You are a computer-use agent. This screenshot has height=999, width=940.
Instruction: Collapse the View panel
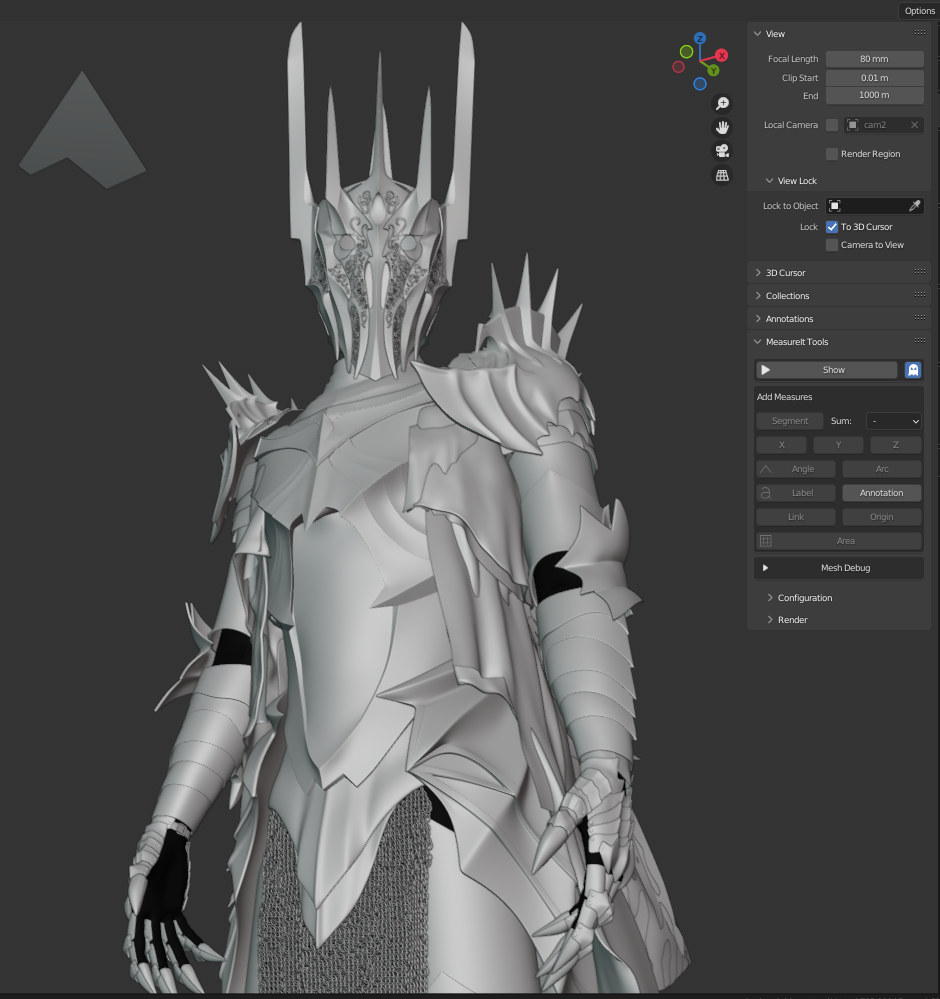[758, 34]
